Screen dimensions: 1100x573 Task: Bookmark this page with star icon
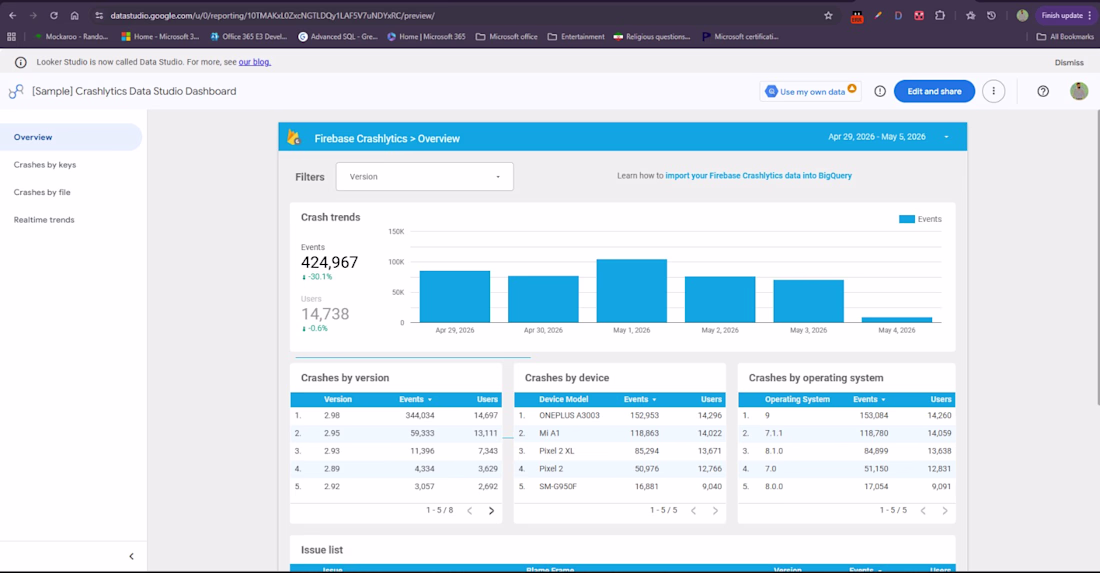point(828,15)
